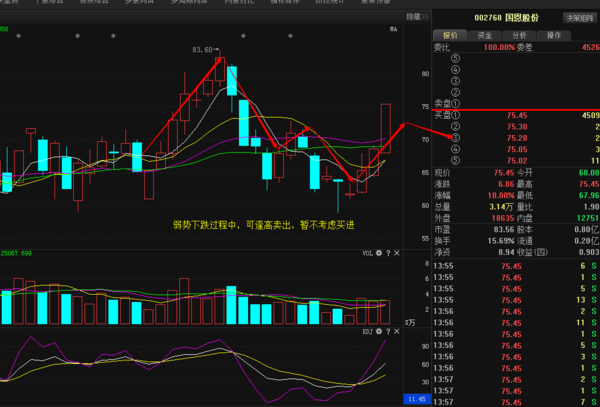Click 总量 volume value 3.14万
Image resolution: width=600 pixels, height=407 pixels.
pyautogui.click(x=501, y=207)
